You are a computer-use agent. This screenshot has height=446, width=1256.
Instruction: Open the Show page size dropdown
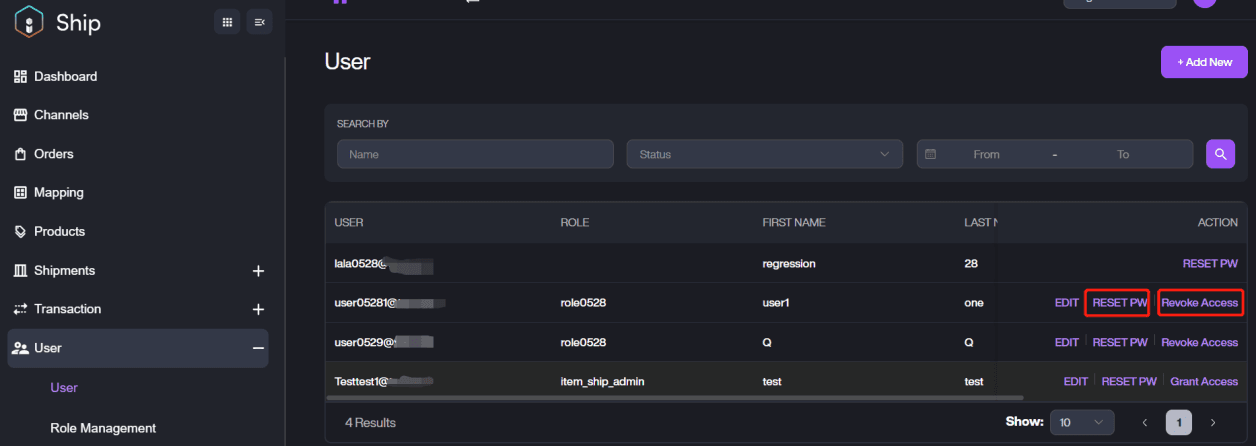tap(1082, 423)
